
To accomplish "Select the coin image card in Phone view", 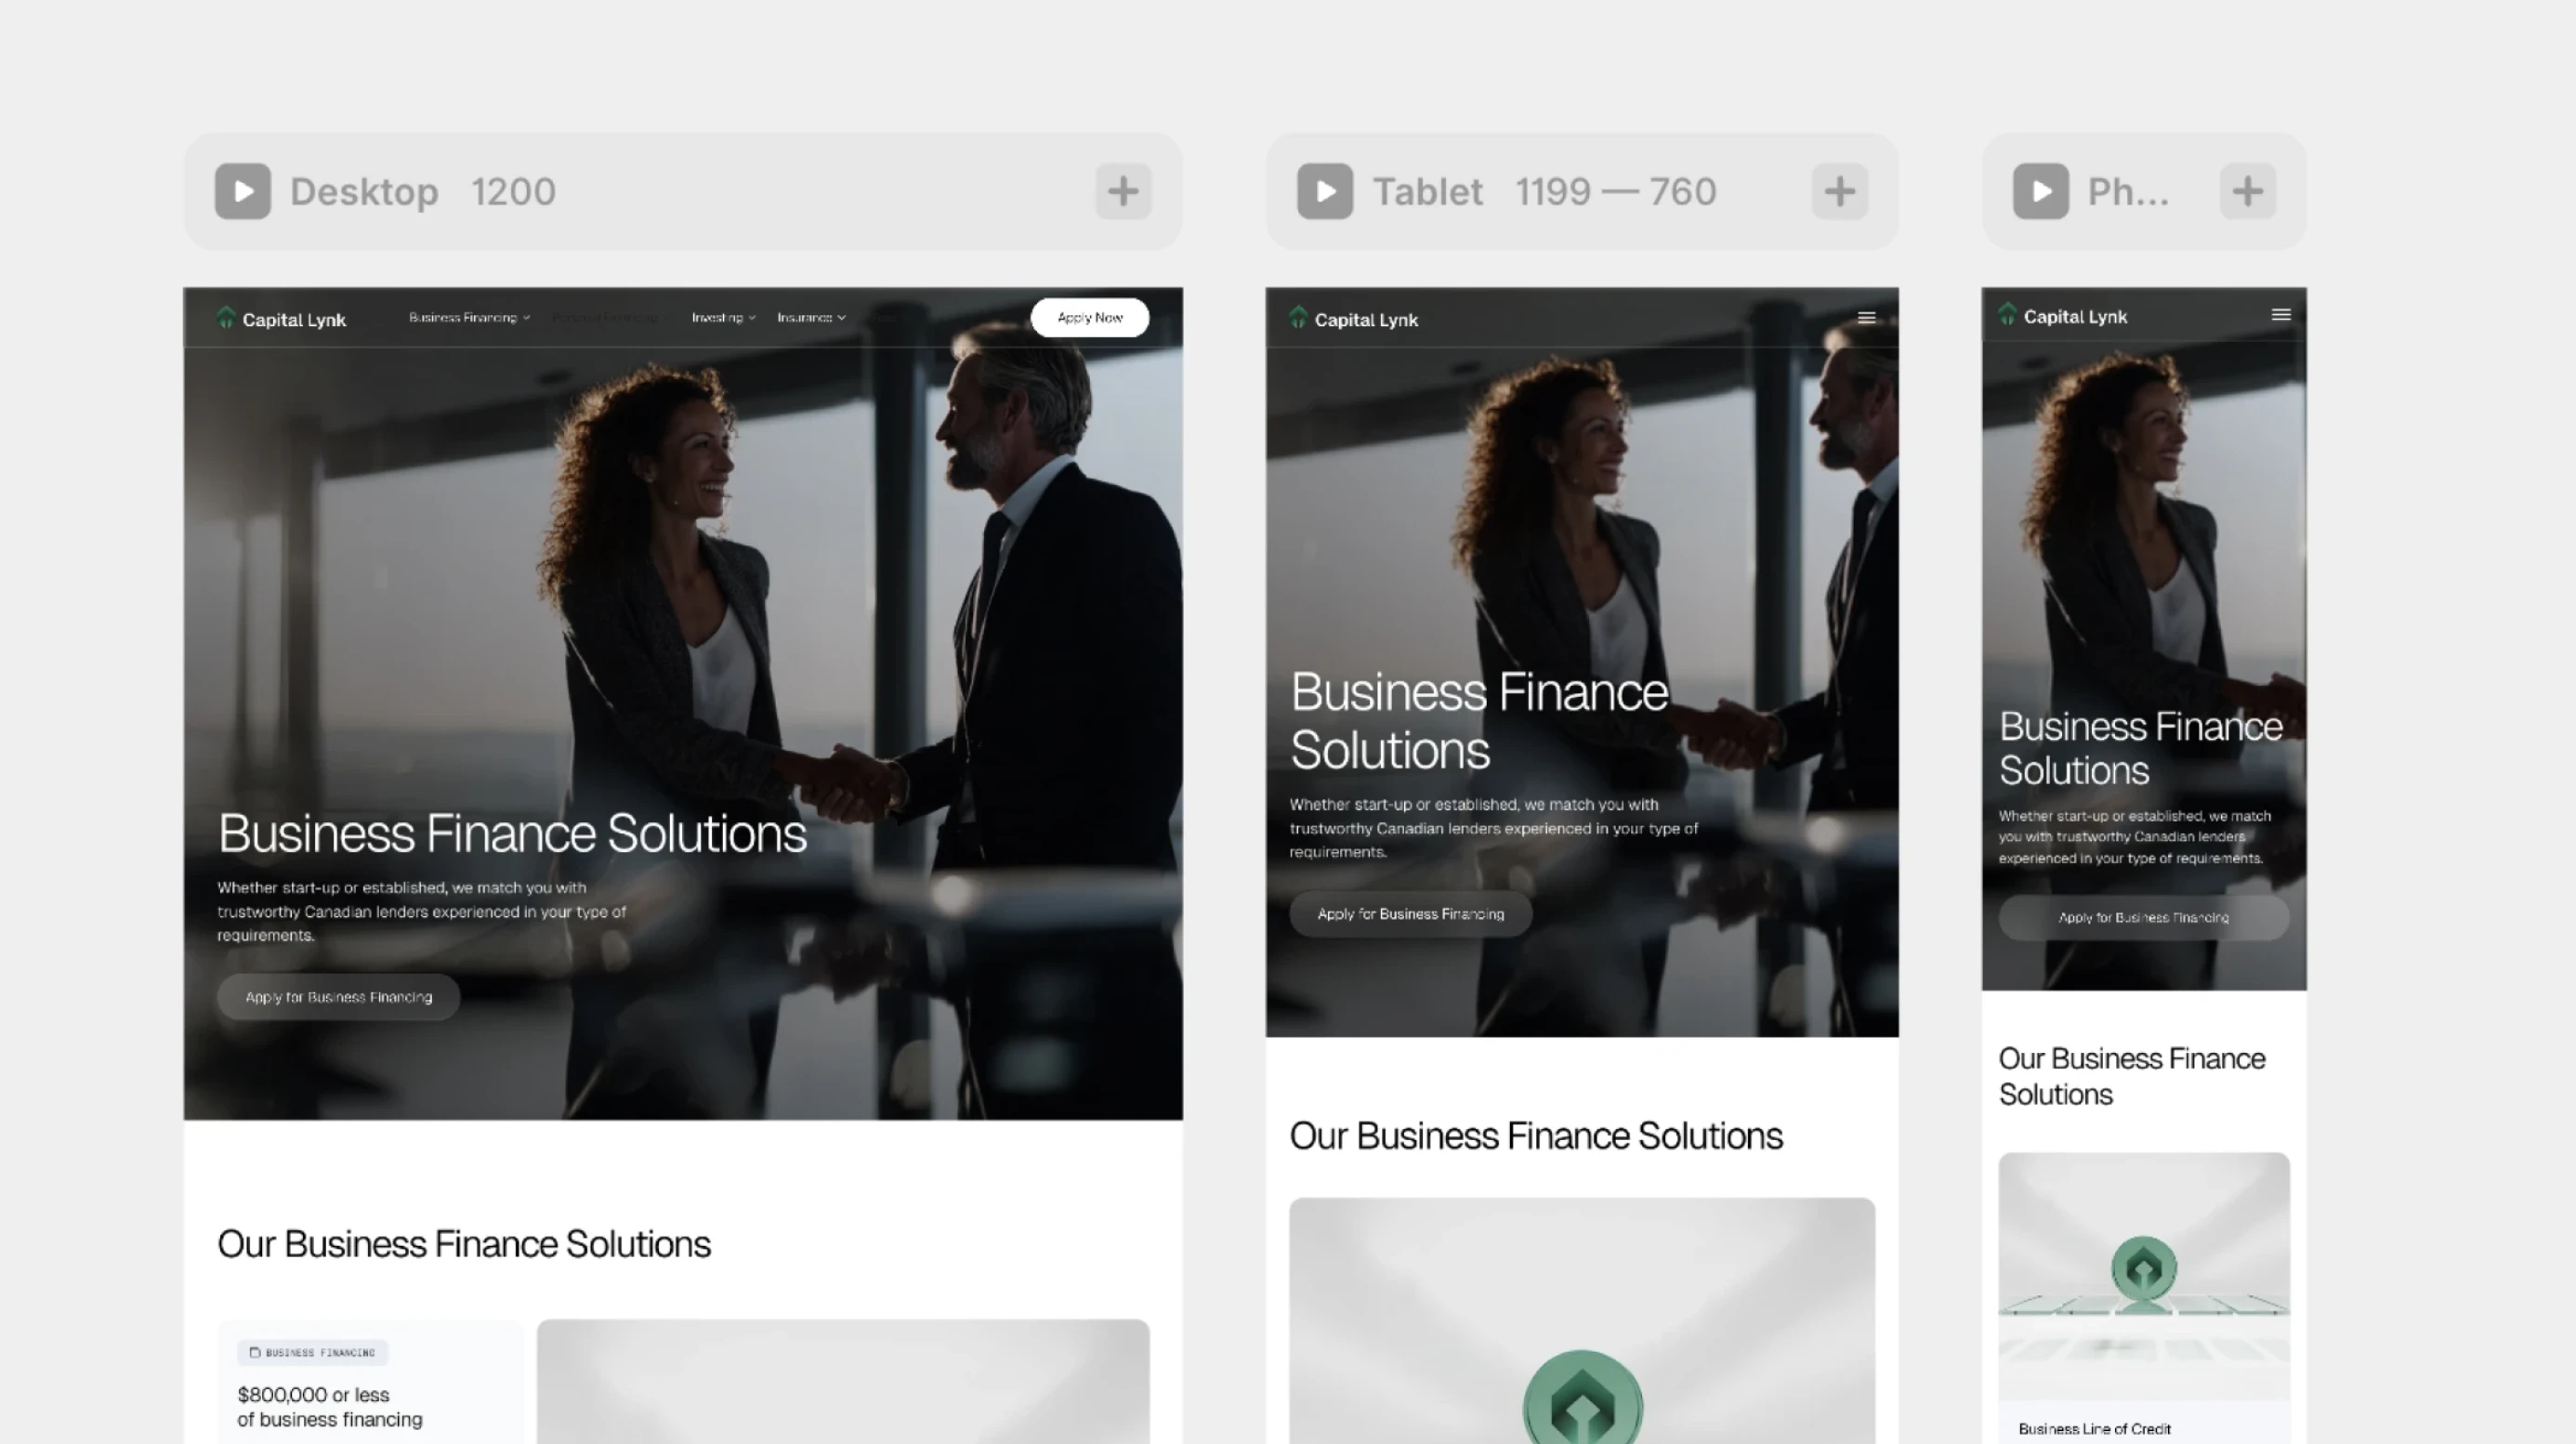I will click(x=2144, y=1276).
